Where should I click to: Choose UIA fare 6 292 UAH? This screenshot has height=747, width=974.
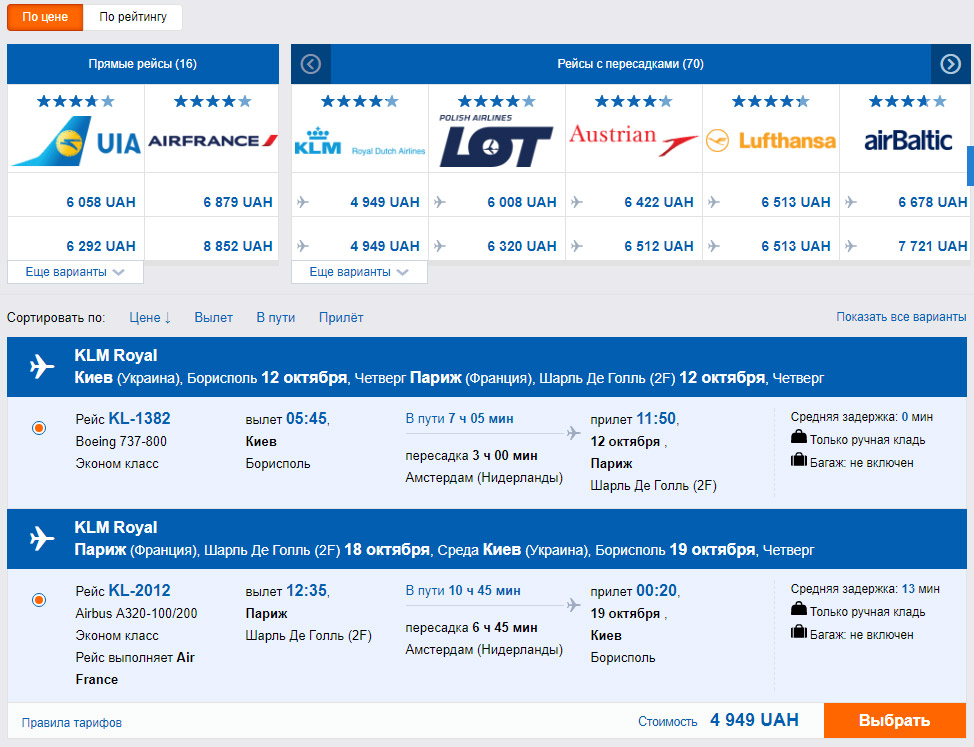click(x=101, y=246)
